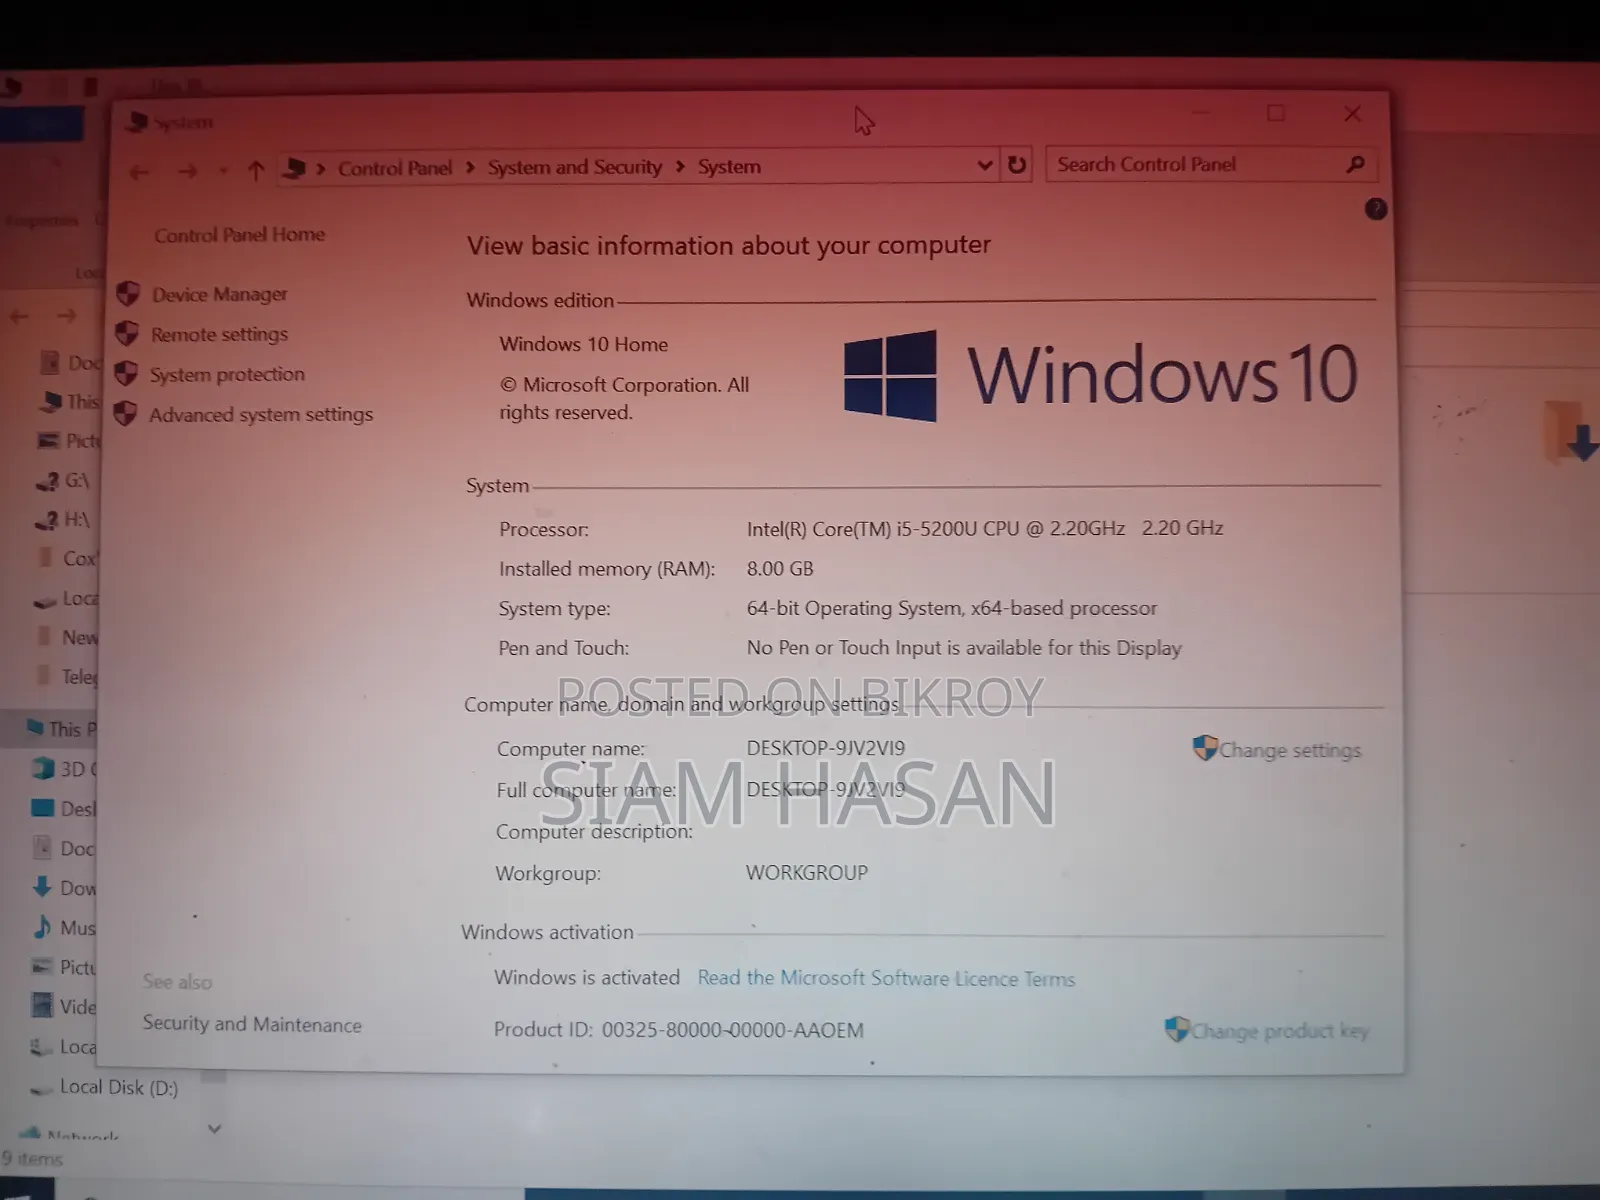Click the shield icon beside Remote settings
The height and width of the screenshot is (1200, 1600).
[x=127, y=333]
